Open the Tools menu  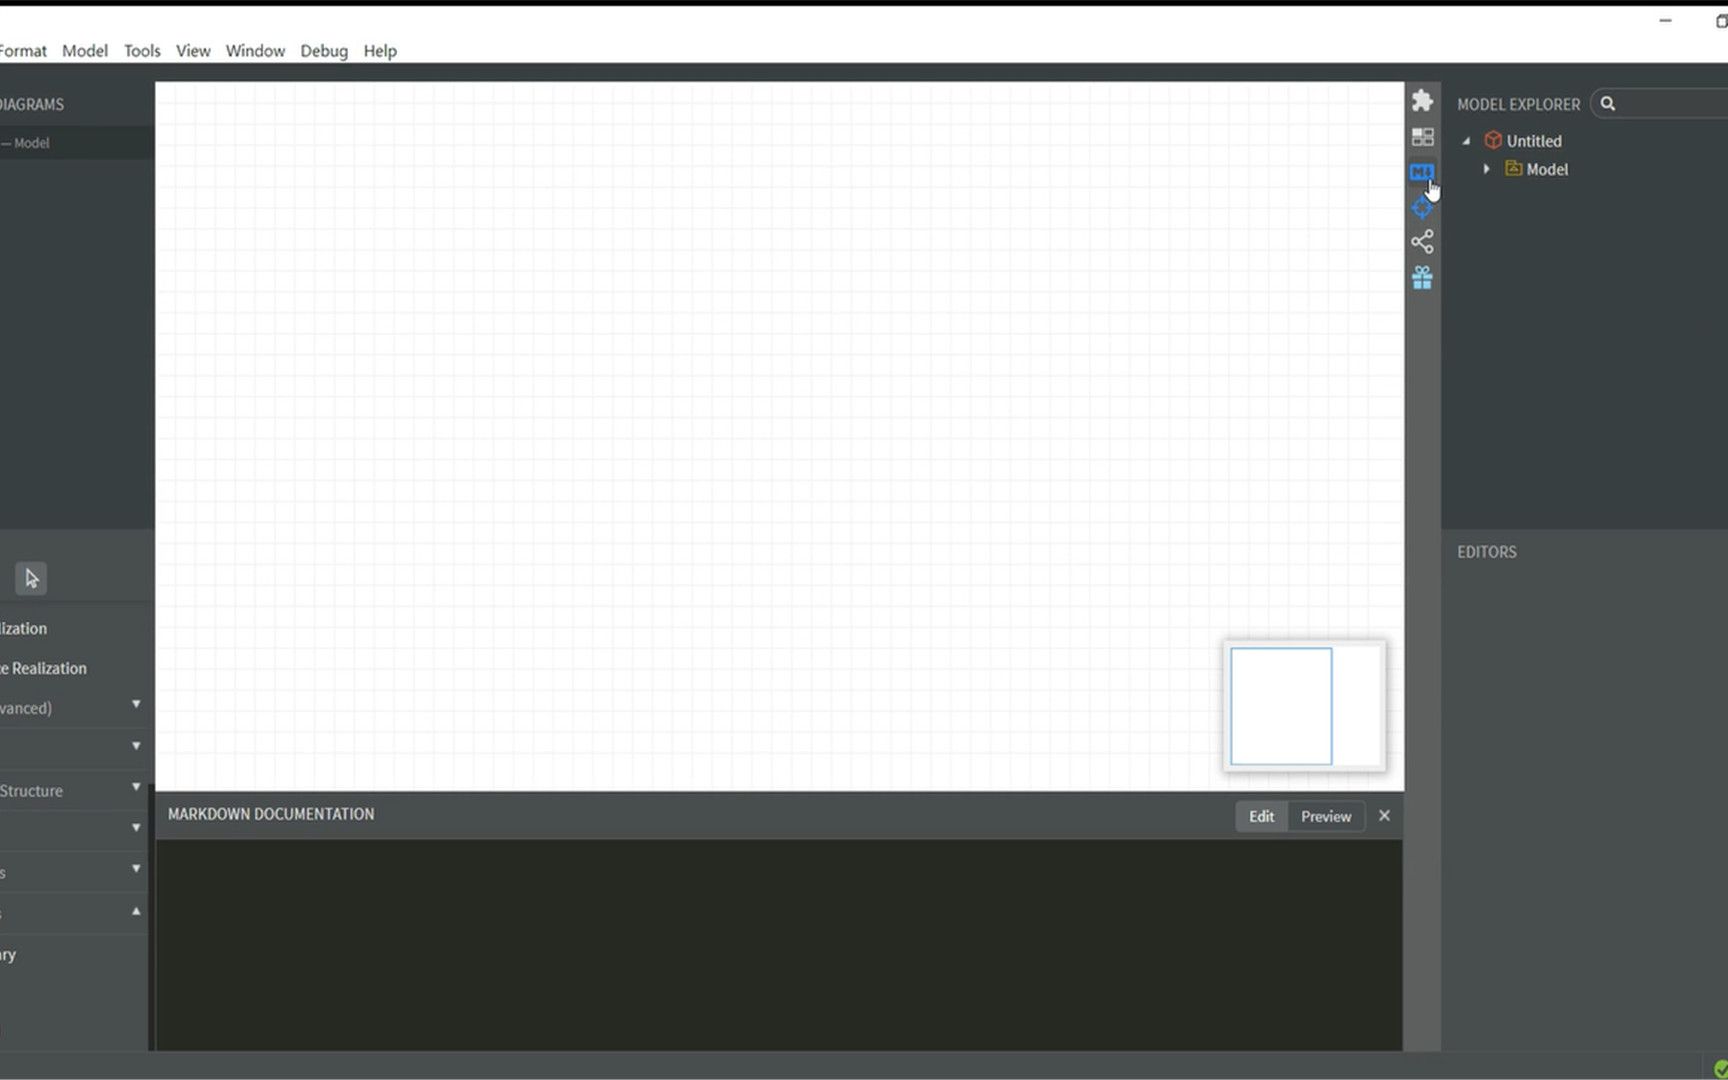click(x=141, y=50)
